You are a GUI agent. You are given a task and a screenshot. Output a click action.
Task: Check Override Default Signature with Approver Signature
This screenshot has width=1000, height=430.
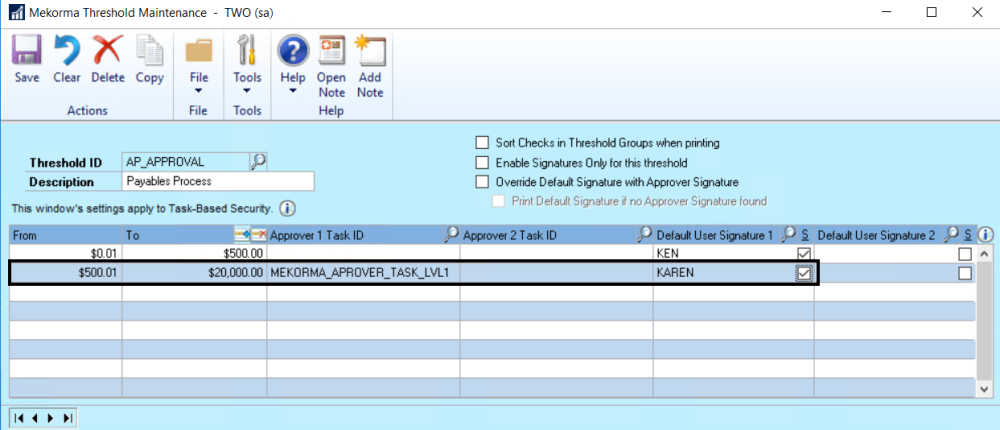(482, 182)
